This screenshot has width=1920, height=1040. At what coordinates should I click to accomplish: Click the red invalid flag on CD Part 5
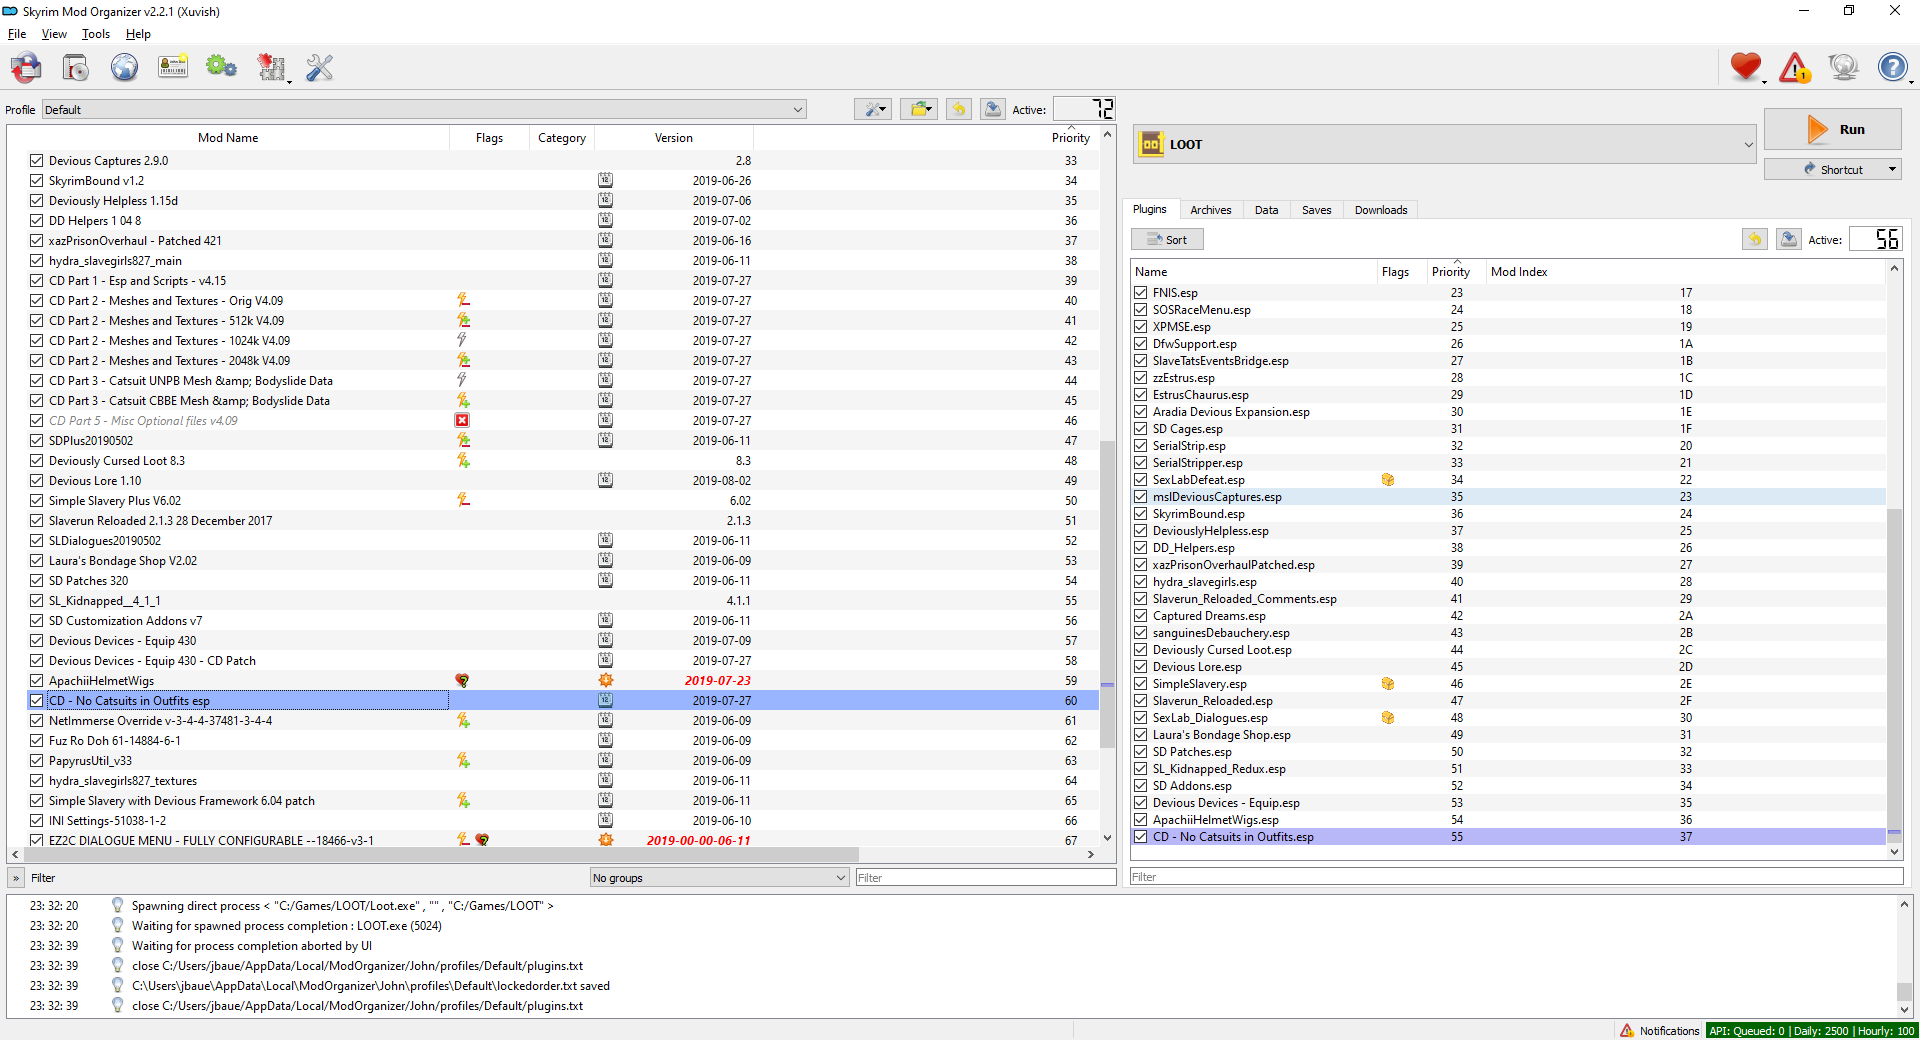click(462, 420)
